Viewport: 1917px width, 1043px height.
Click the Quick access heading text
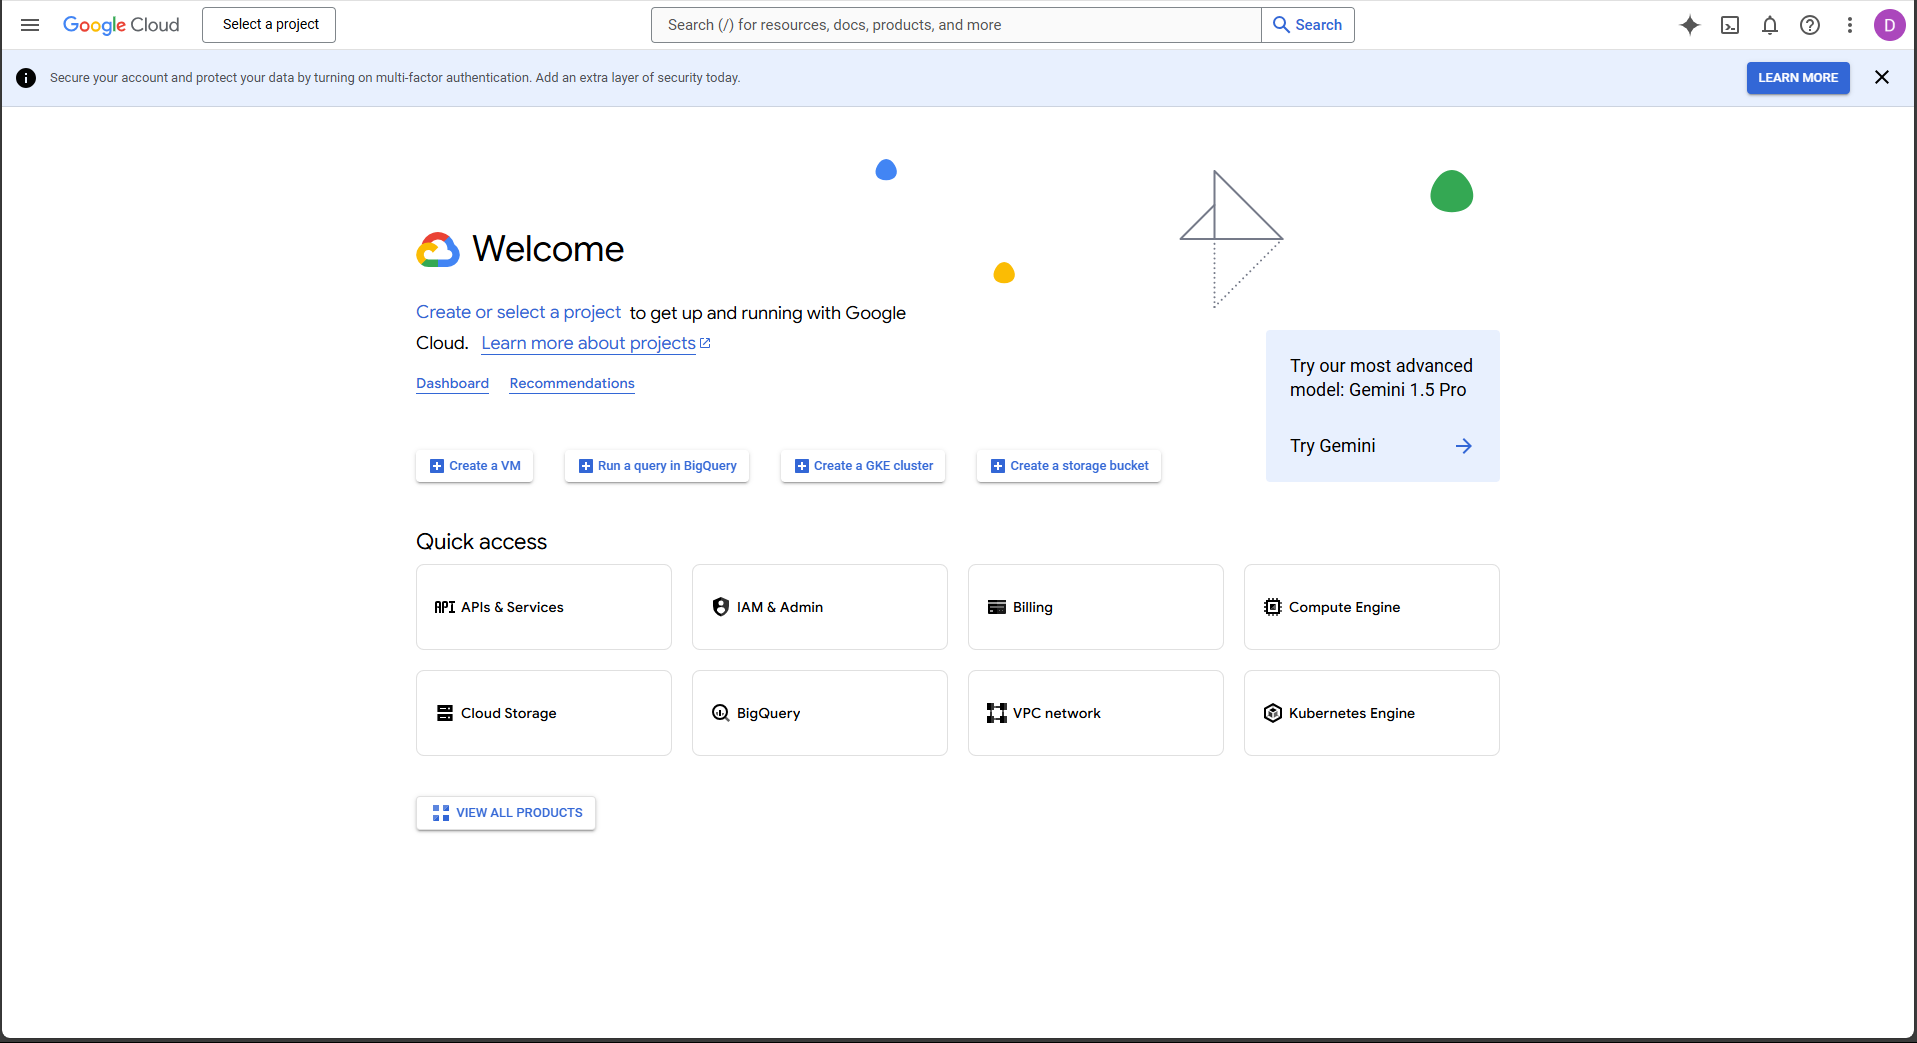tap(481, 541)
